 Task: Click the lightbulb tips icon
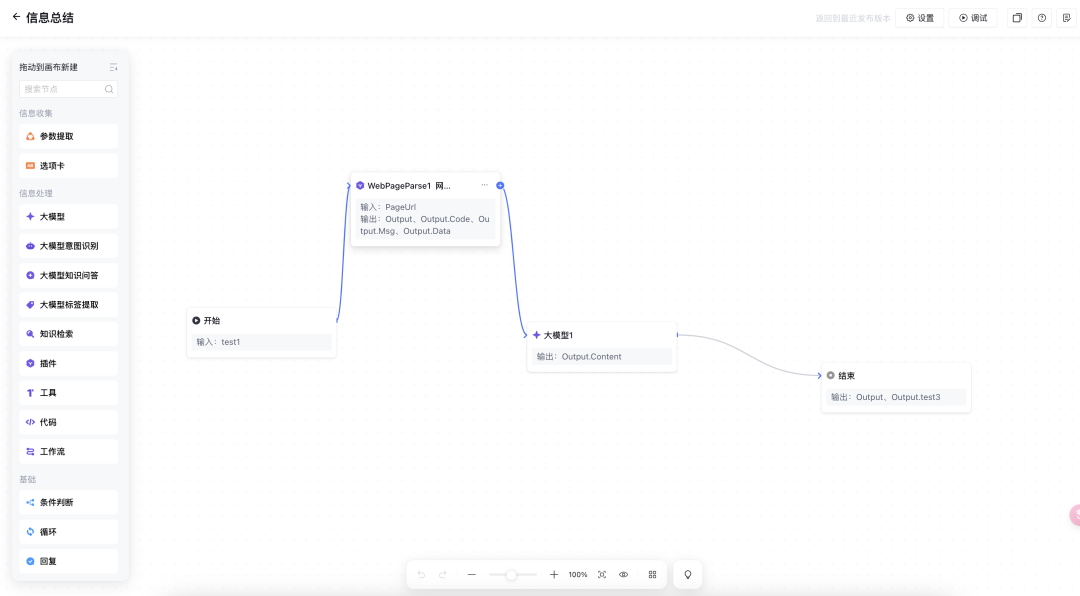[x=687, y=575]
